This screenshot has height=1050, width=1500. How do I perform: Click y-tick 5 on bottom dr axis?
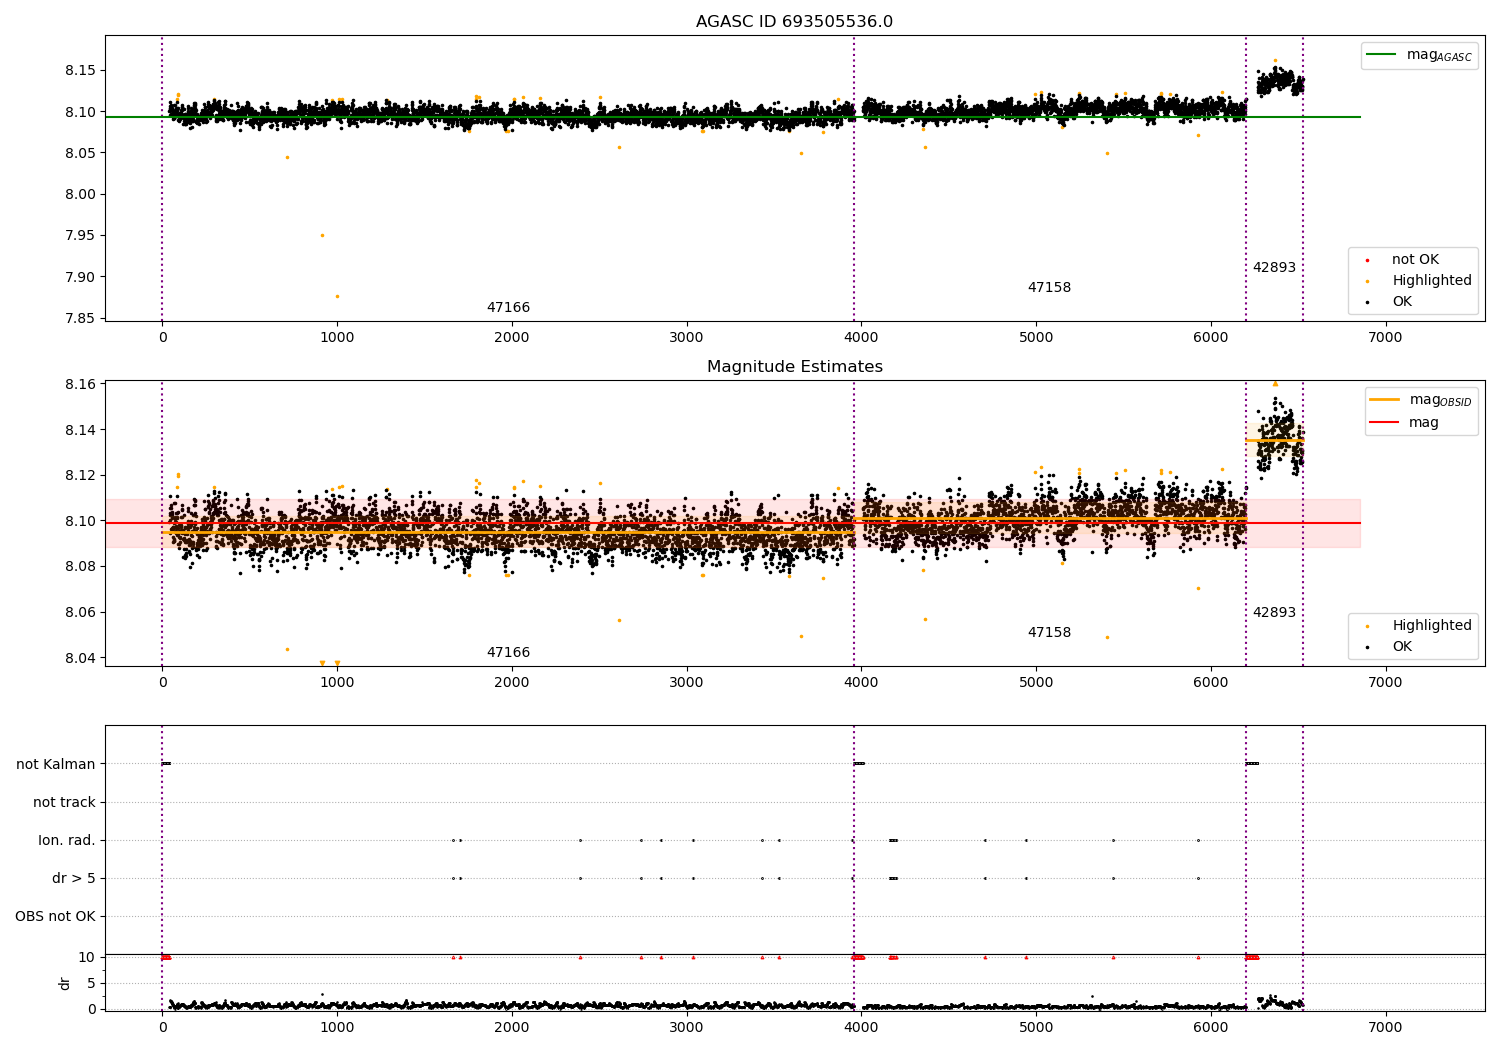(91, 984)
